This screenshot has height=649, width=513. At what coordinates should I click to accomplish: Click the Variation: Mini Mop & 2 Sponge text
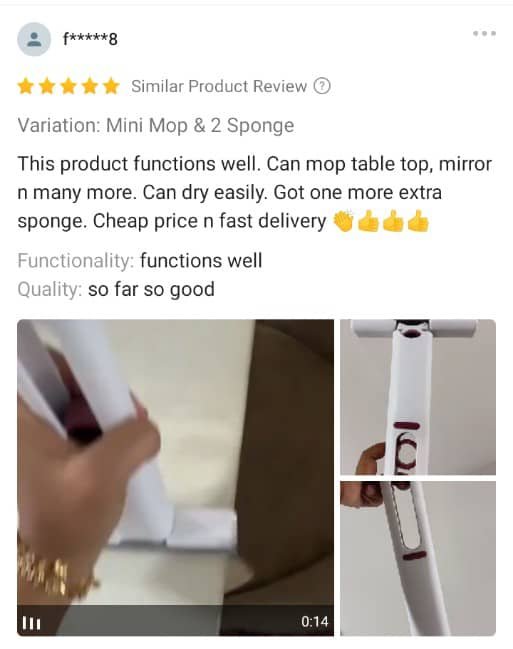pos(156,125)
